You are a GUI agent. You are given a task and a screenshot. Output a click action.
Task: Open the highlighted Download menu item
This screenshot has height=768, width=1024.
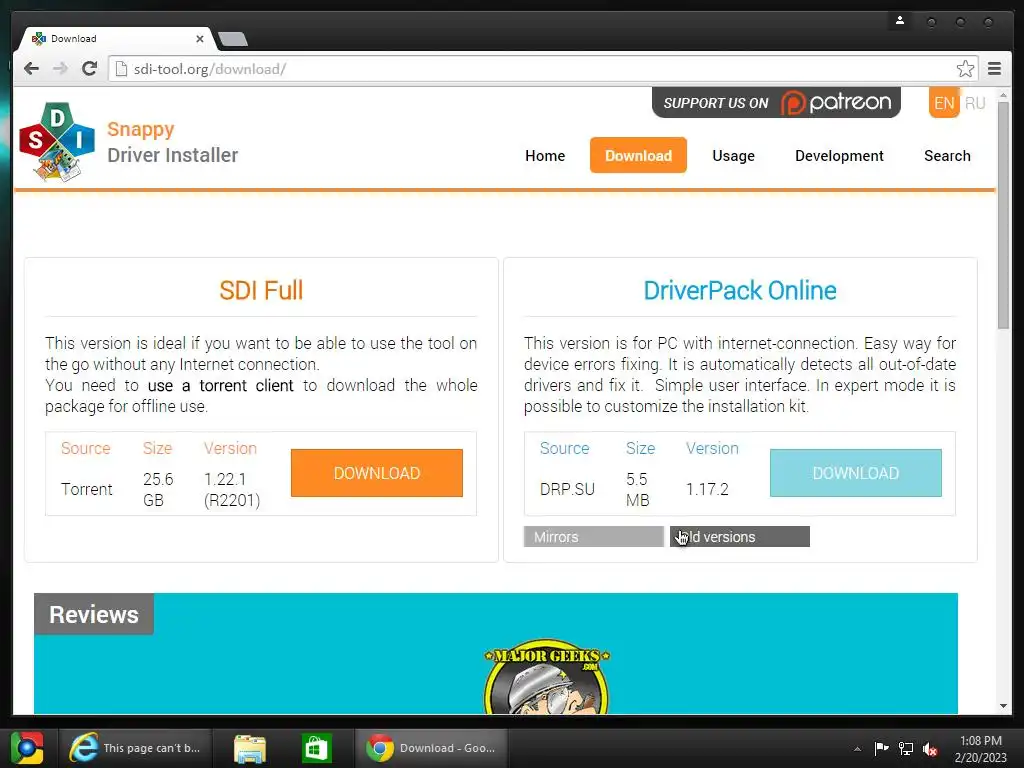pos(638,155)
